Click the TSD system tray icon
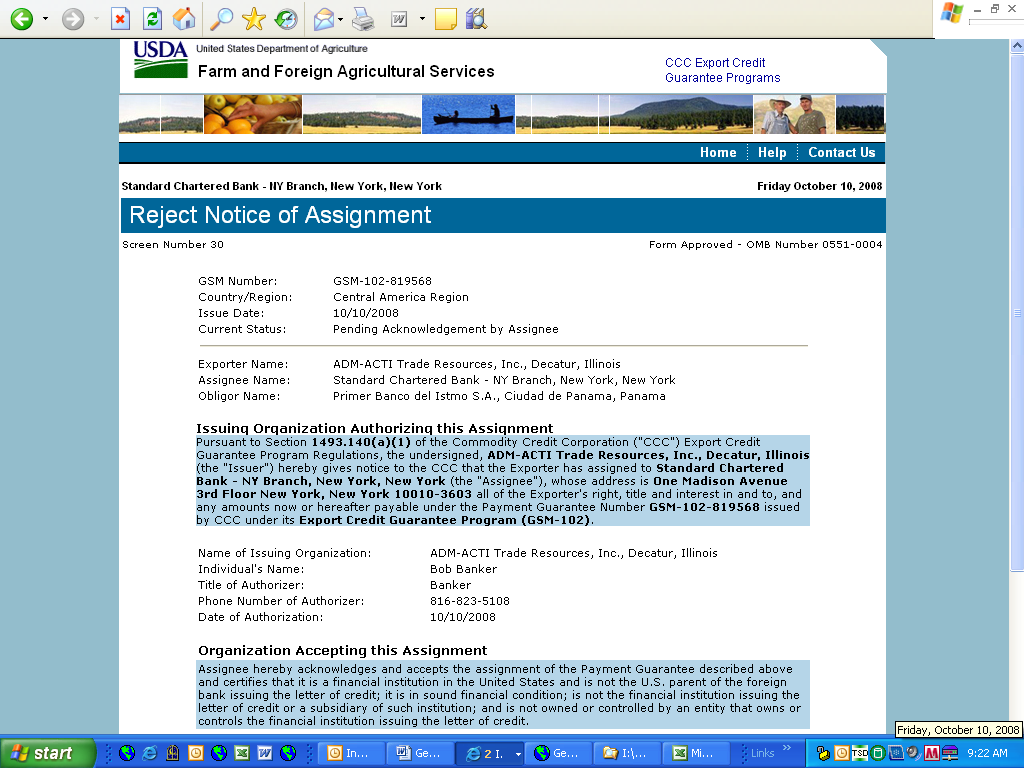 (x=859, y=753)
